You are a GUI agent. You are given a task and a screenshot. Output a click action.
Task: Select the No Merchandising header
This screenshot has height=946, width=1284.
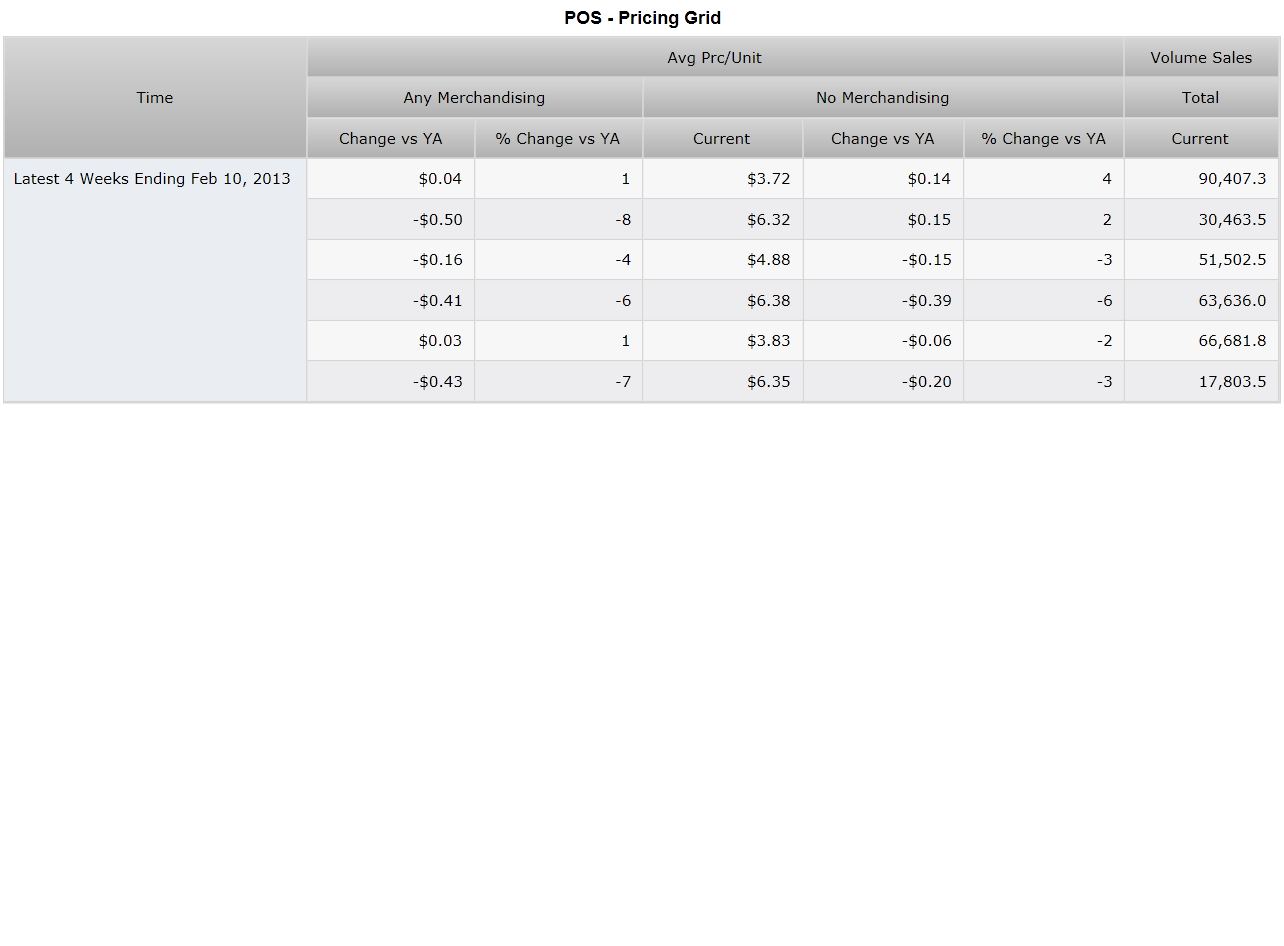click(883, 98)
